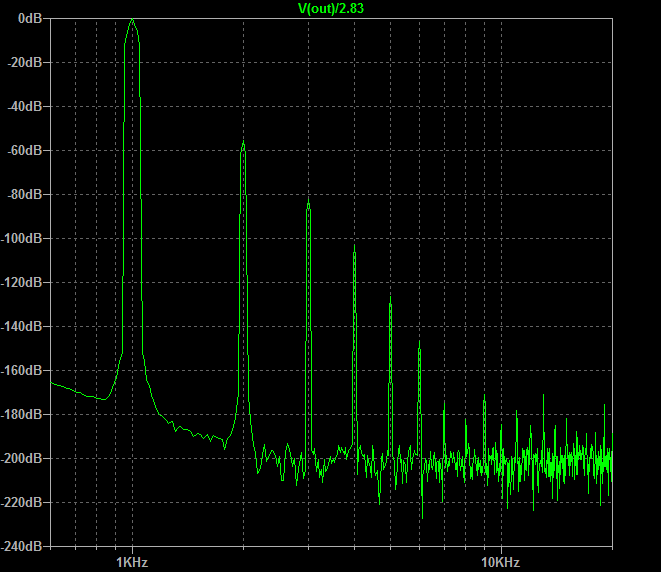The width and height of the screenshot is (661, 572).
Task: Click the -240dB axis label
Action: [21, 546]
